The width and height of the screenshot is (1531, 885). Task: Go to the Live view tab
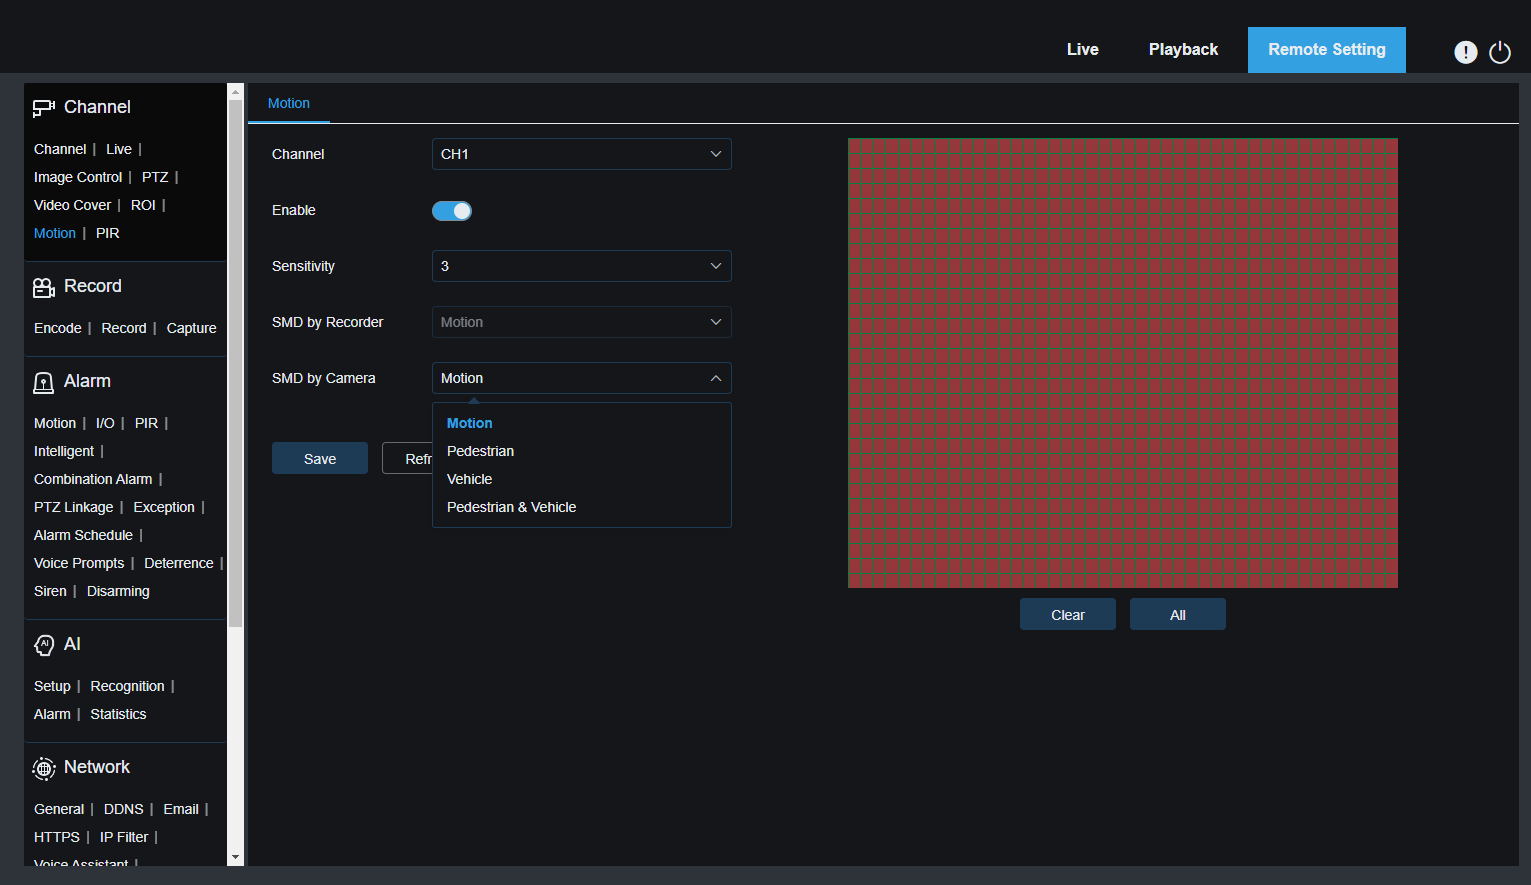[x=1082, y=50]
